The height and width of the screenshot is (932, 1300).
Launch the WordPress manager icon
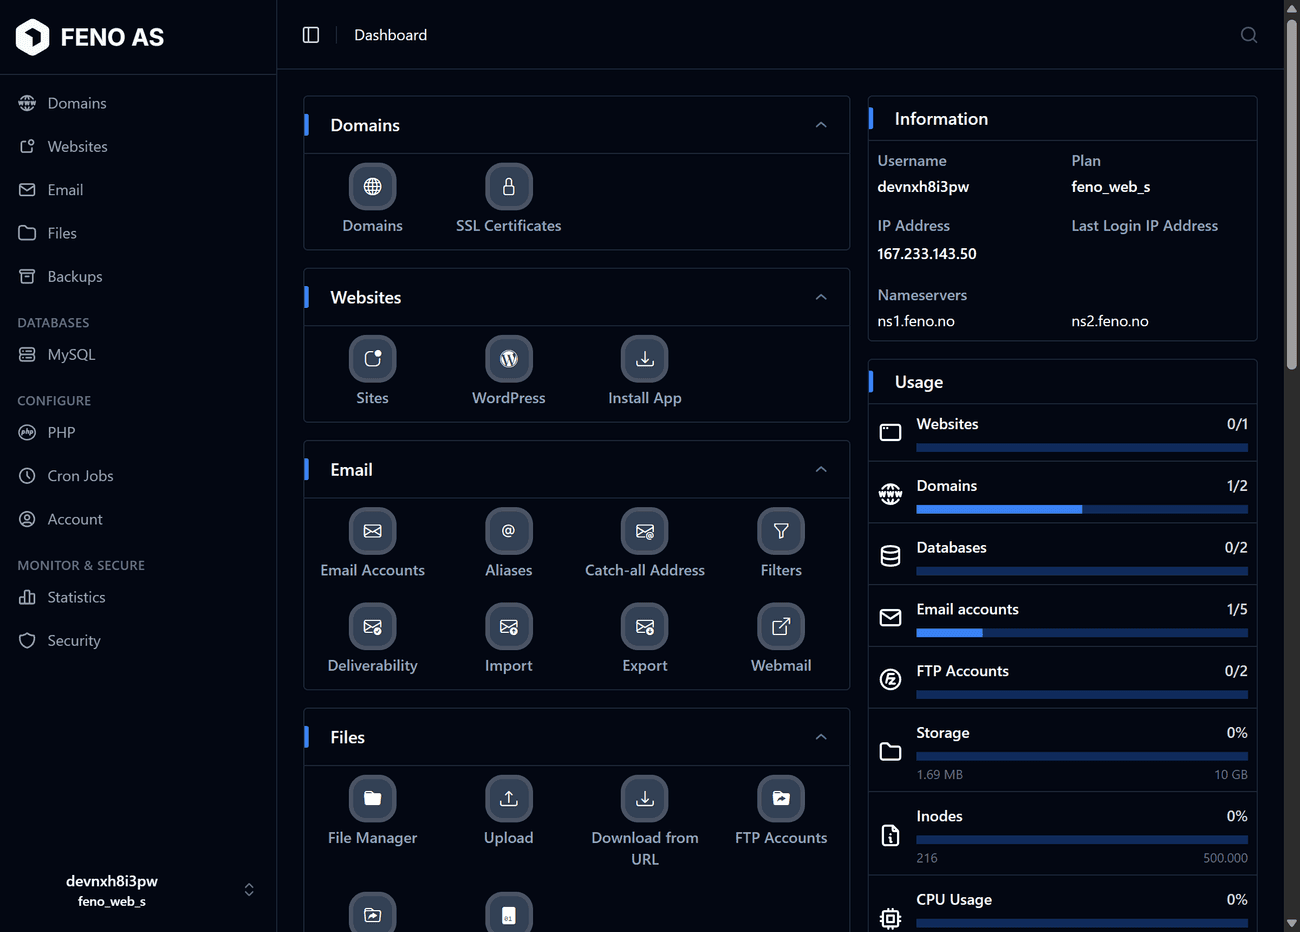click(508, 359)
